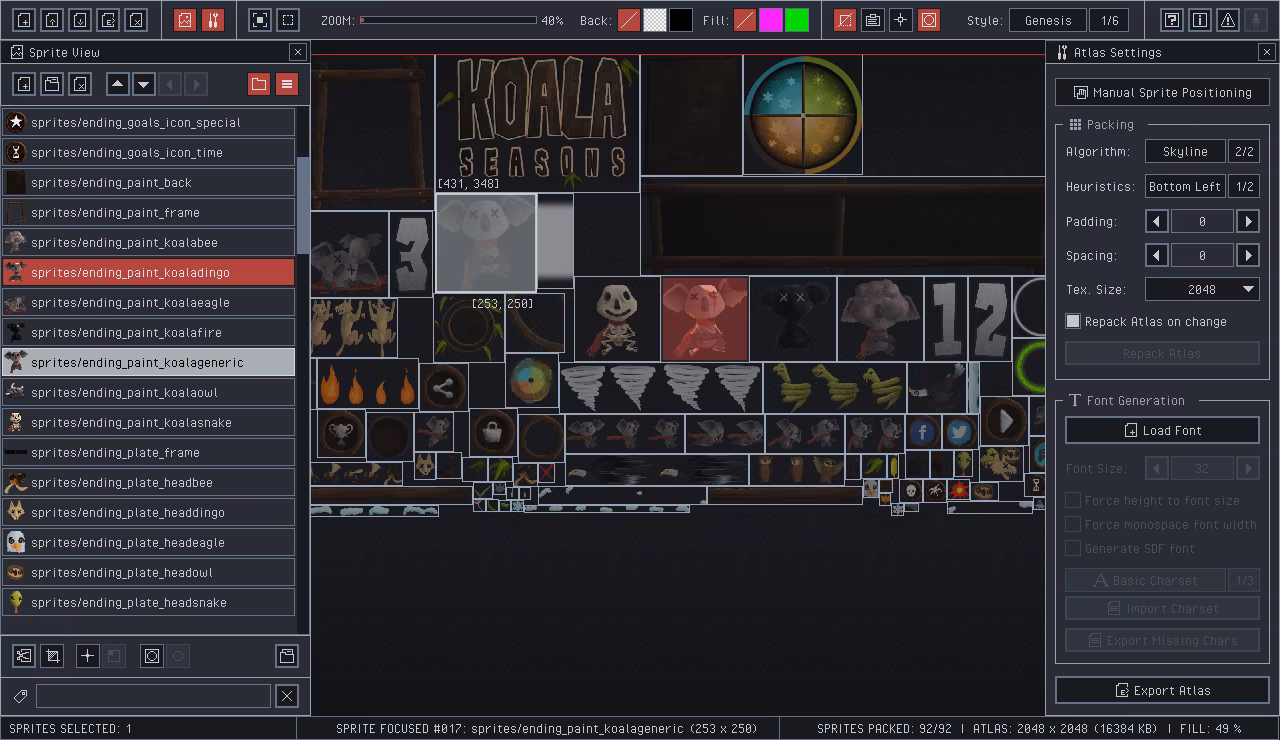This screenshot has width=1280, height=740.
Task: Select sprites/ending_paint_koalaowl in the list
Action: [148, 392]
